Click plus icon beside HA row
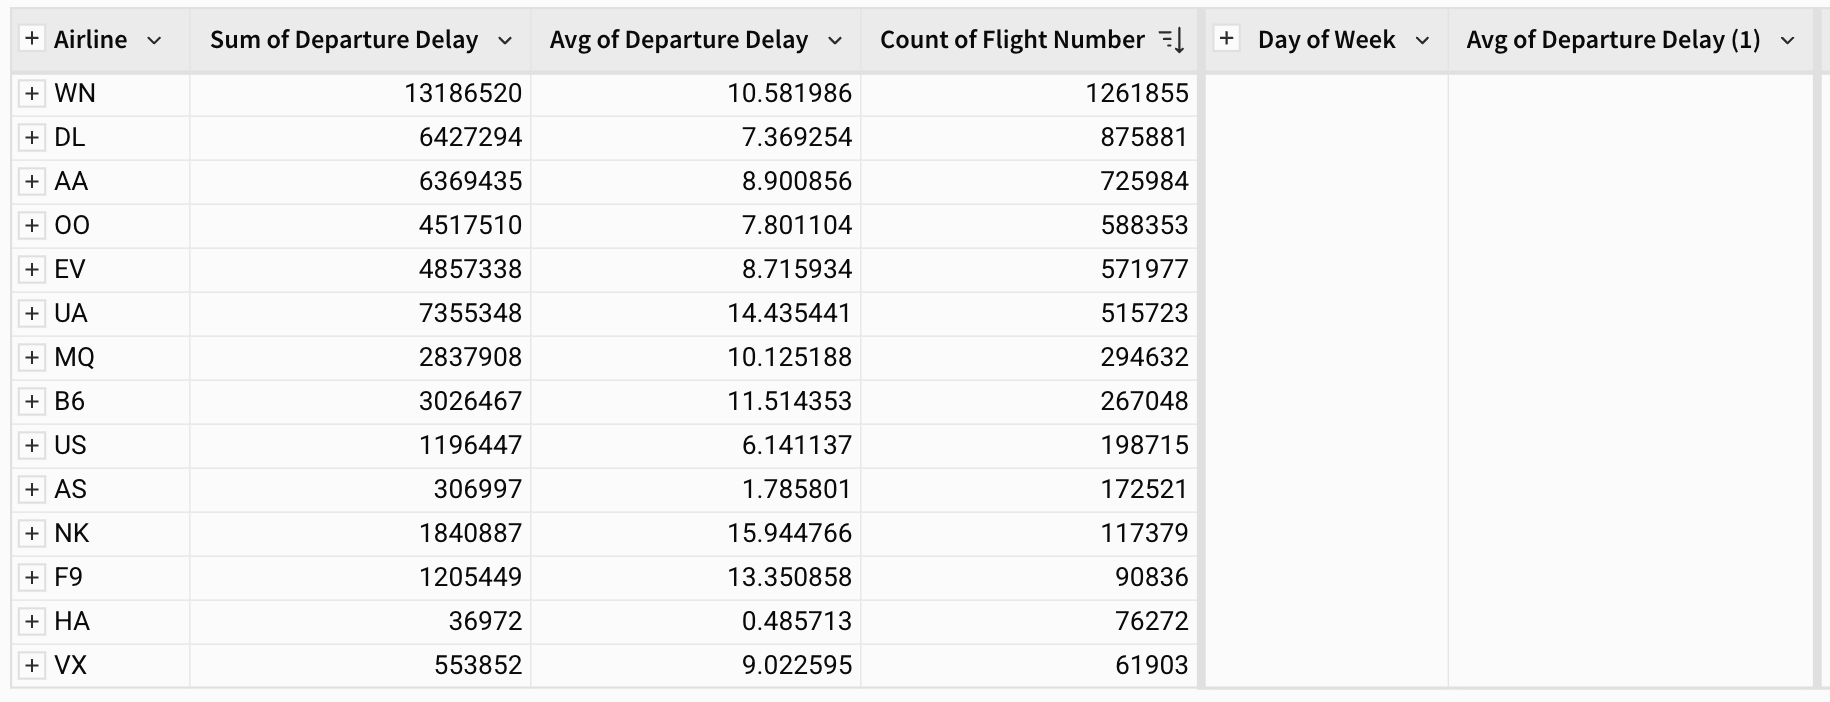This screenshot has height=702, width=1830. [32, 621]
